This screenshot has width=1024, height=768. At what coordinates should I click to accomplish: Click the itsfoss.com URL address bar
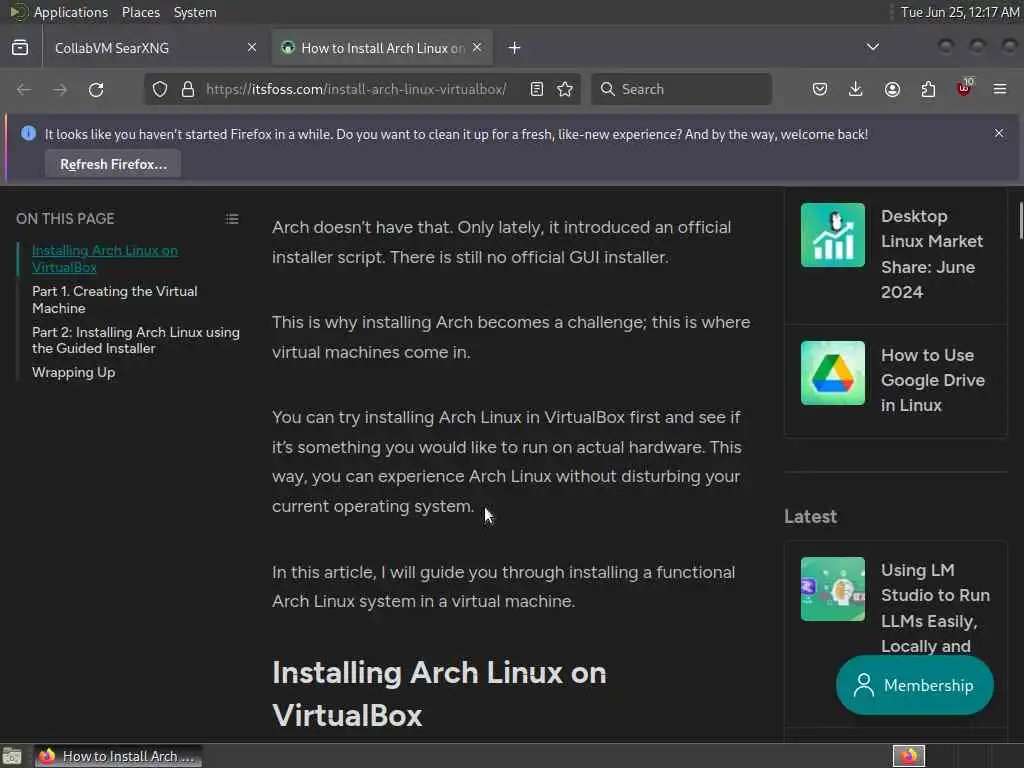pyautogui.click(x=356, y=89)
